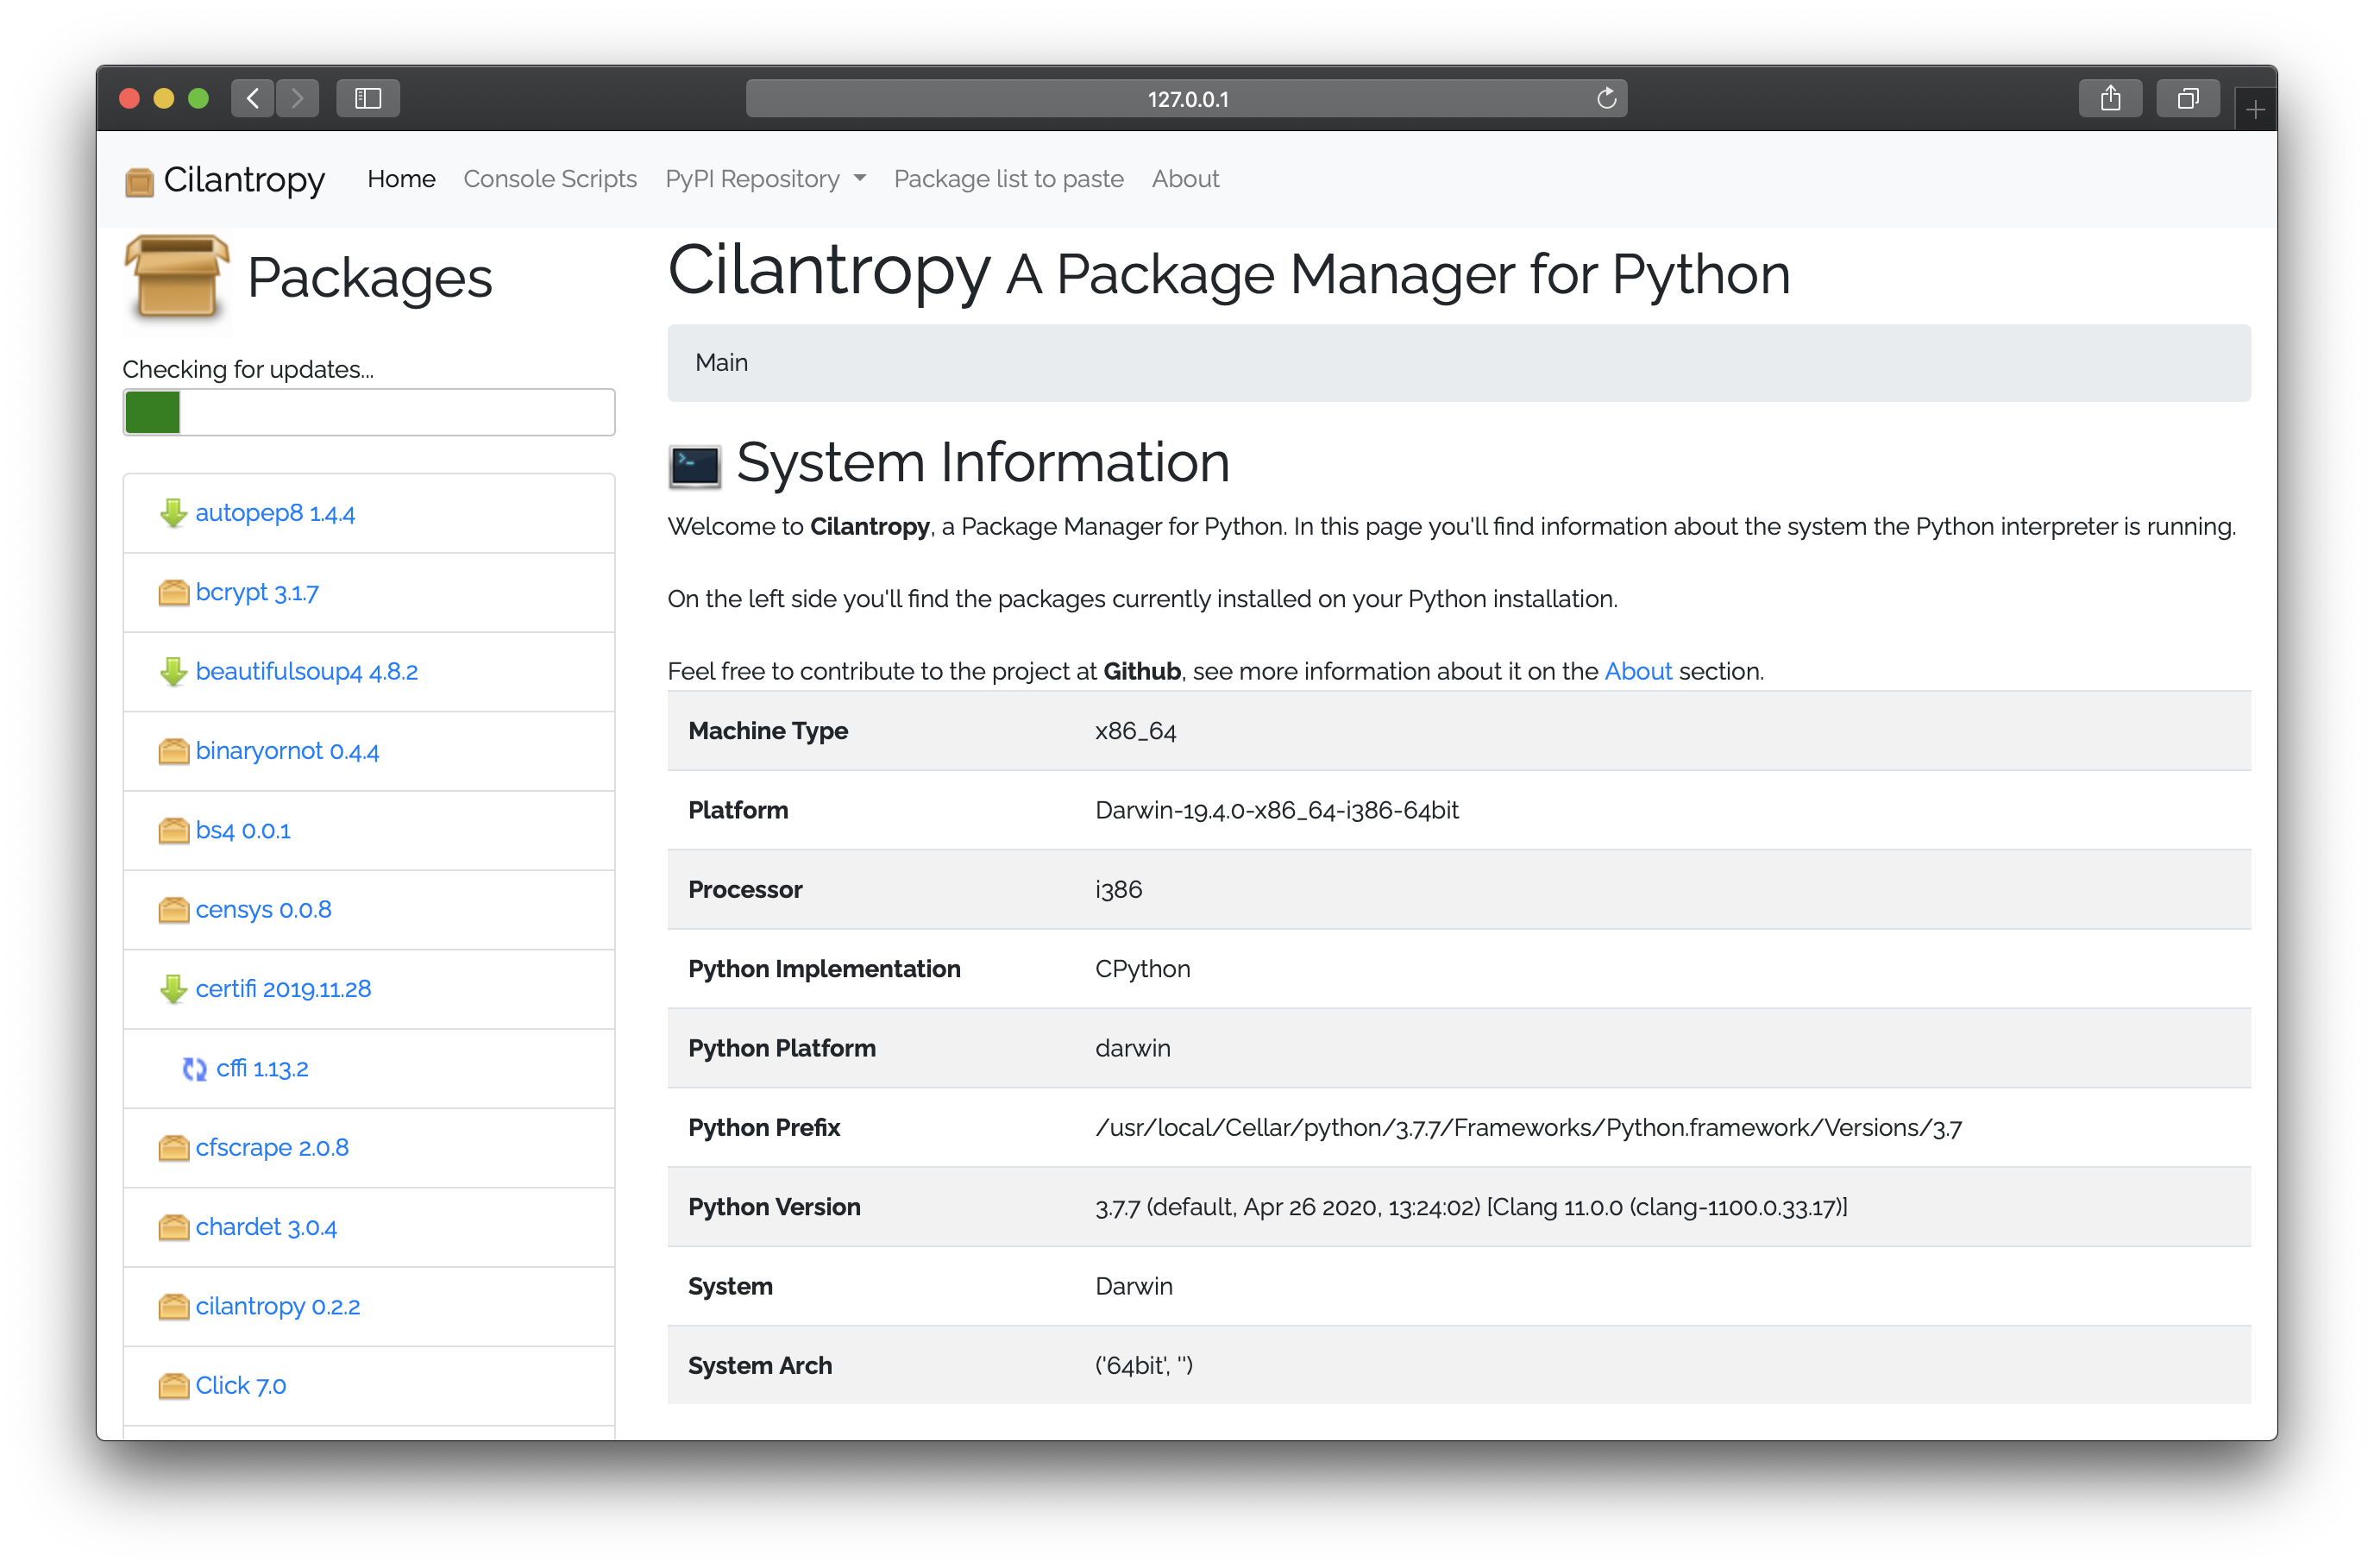Toggle the Safari sidebar button
This screenshot has width=2374, height=1568.
coord(368,98)
